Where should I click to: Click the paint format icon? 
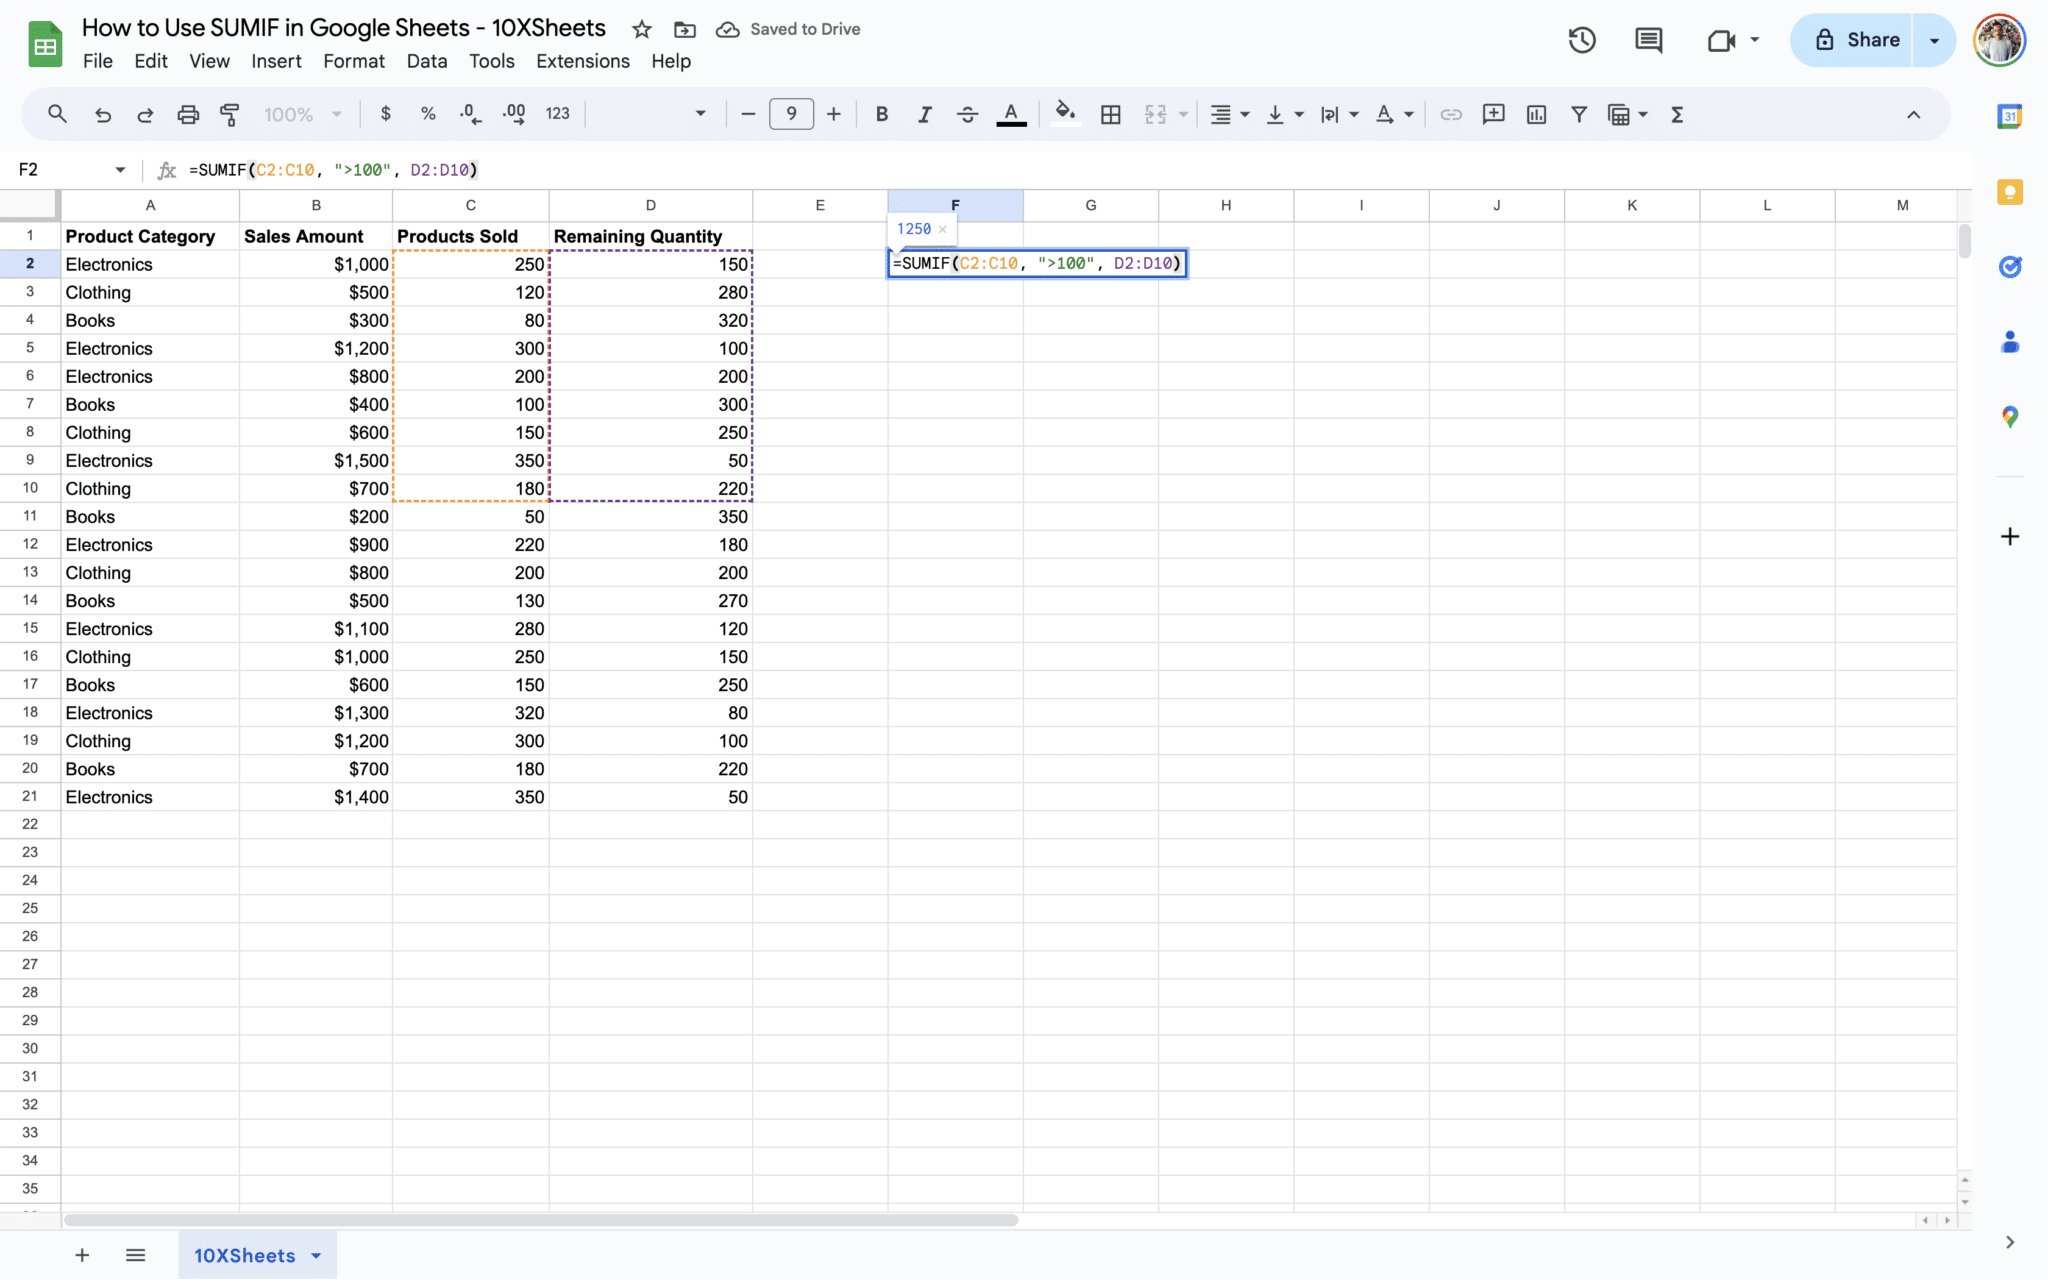pyautogui.click(x=230, y=114)
